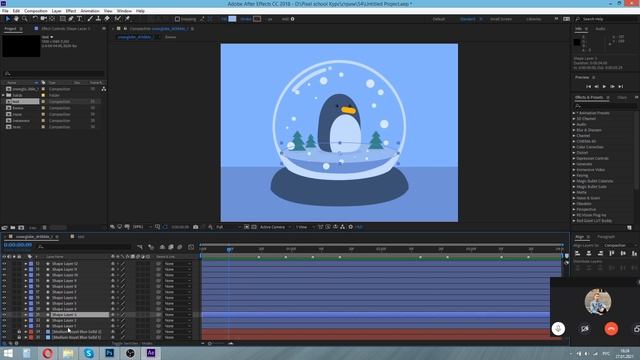Hide Shape Layer 7 using eye icon

[4, 292]
